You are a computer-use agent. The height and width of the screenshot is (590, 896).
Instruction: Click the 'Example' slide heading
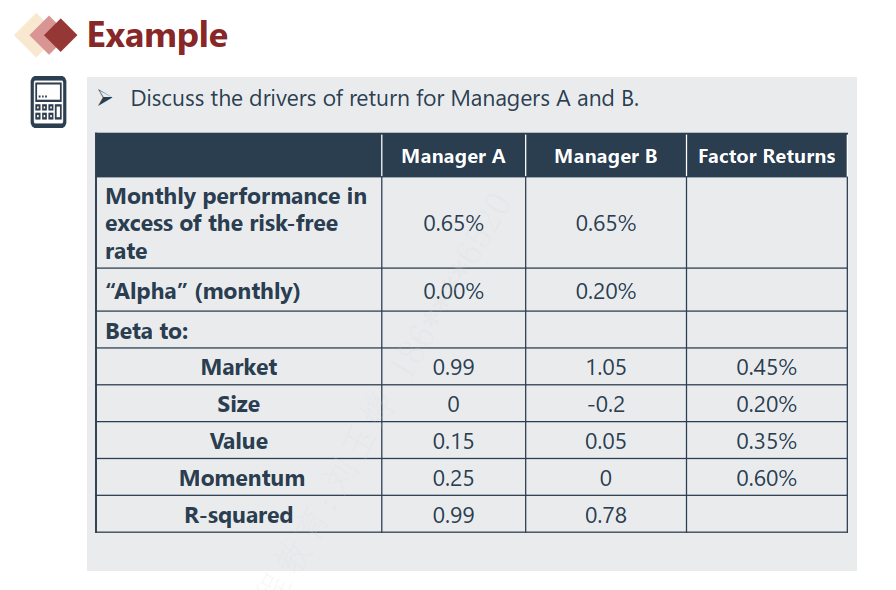[157, 35]
